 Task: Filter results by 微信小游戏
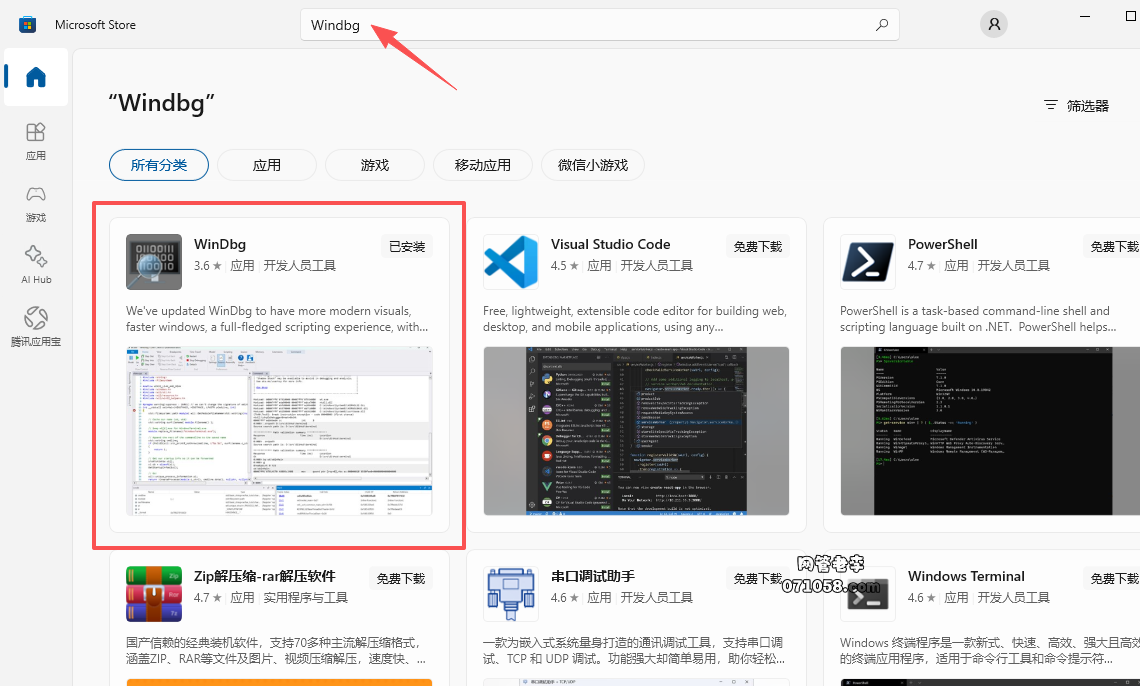click(593, 165)
